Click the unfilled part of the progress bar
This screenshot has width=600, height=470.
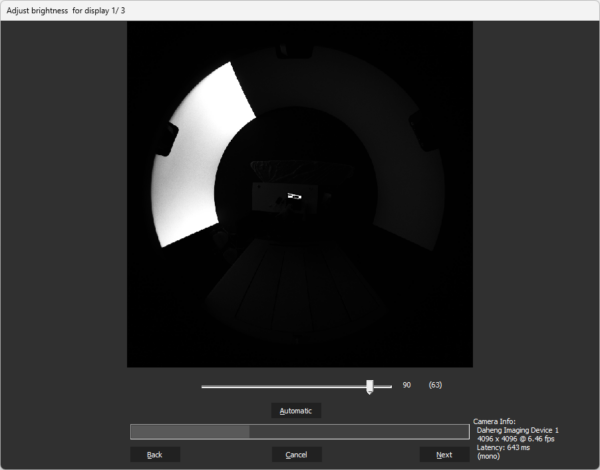click(x=358, y=432)
